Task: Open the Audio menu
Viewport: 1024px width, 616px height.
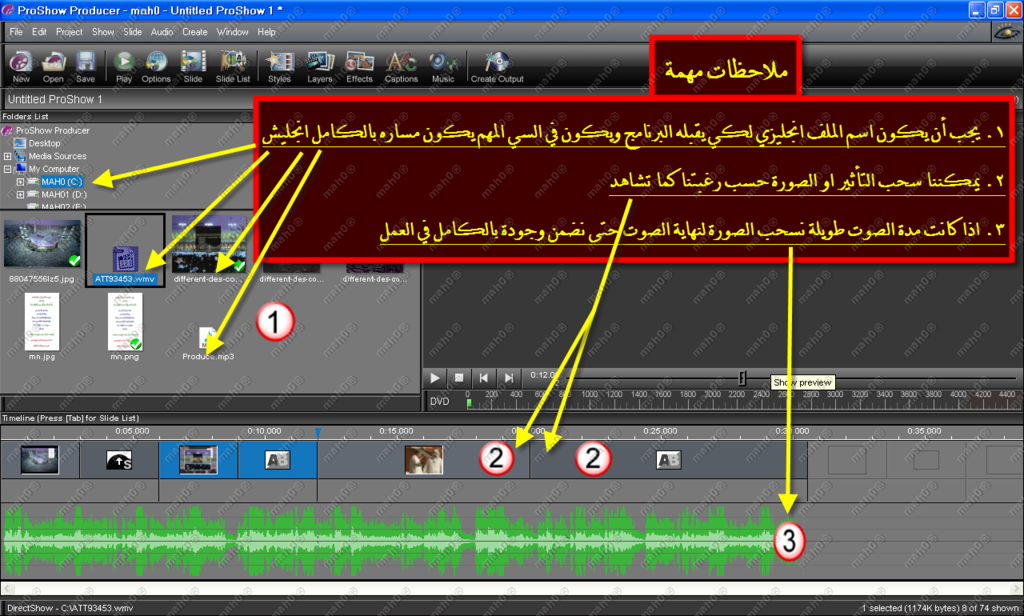Action: (161, 32)
